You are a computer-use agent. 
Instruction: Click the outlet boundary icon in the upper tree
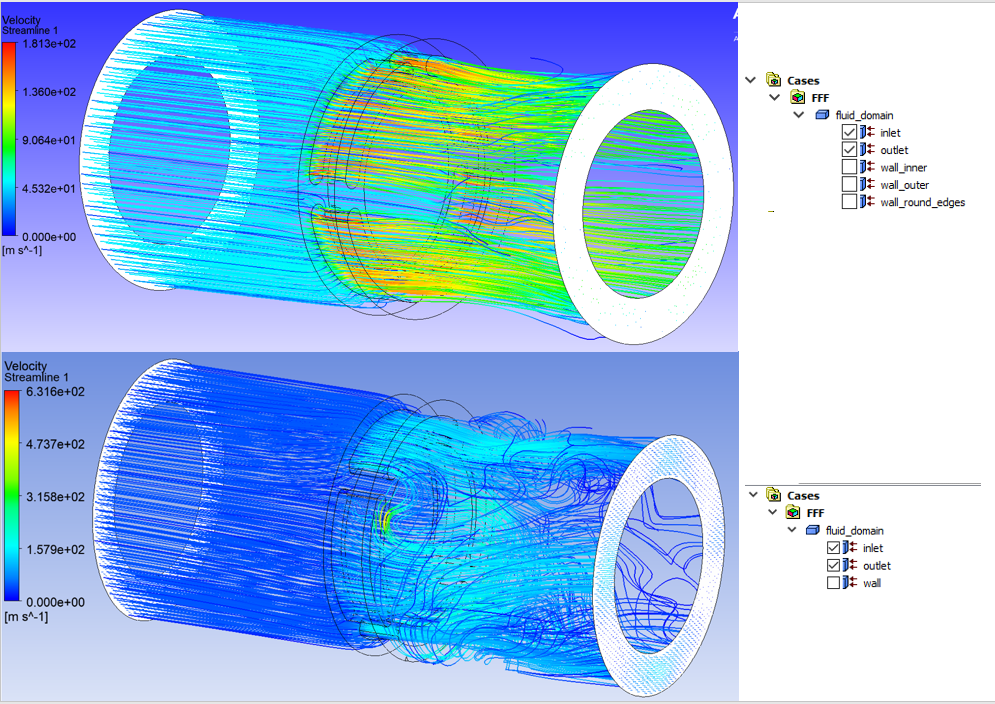(x=867, y=149)
